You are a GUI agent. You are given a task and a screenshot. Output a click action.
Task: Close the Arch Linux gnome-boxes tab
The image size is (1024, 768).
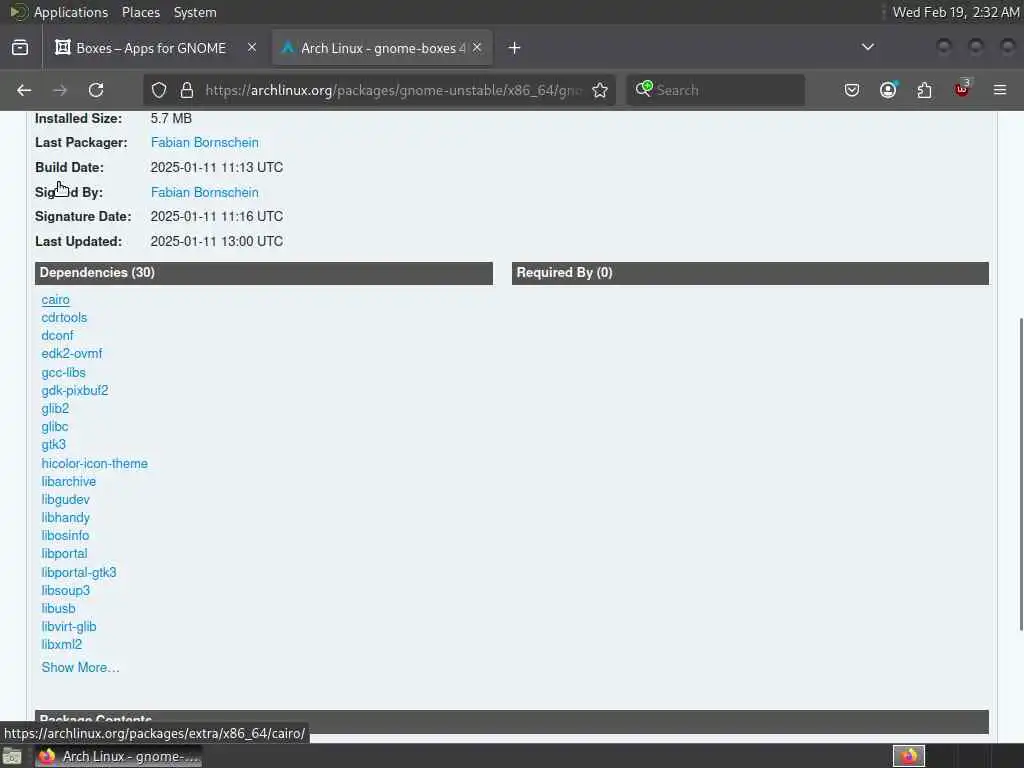click(x=477, y=48)
